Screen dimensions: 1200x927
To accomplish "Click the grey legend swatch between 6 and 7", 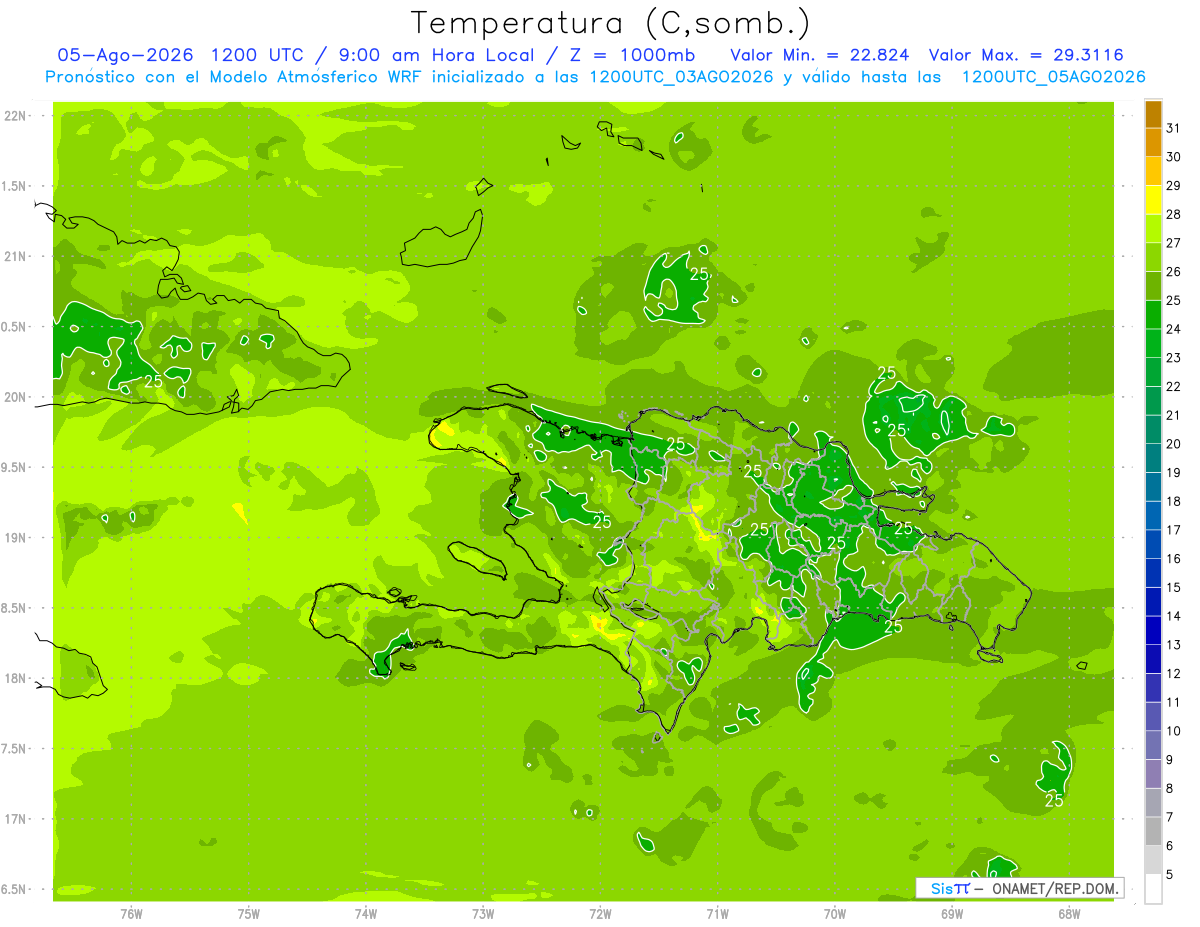I will (1153, 831).
